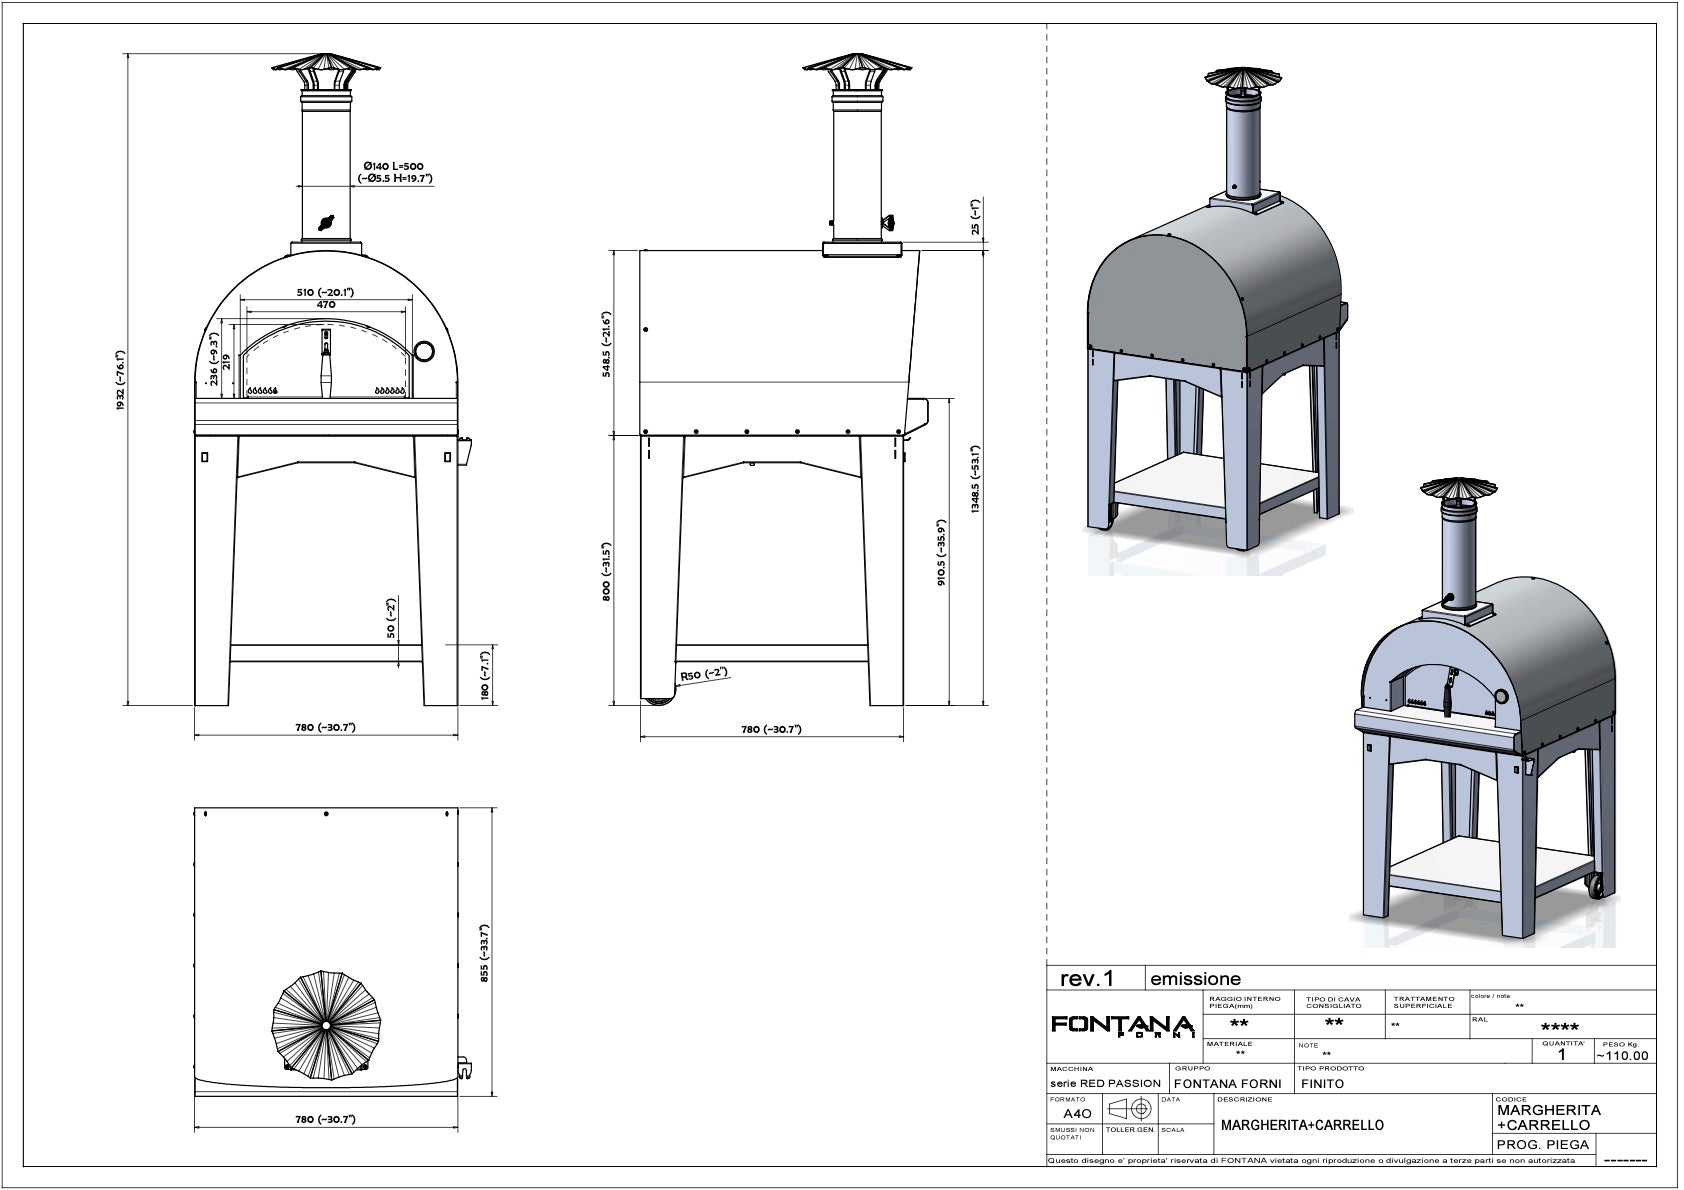Select the R50 wheel radius annotation
This screenshot has height=1190, width=1684.
[701, 675]
